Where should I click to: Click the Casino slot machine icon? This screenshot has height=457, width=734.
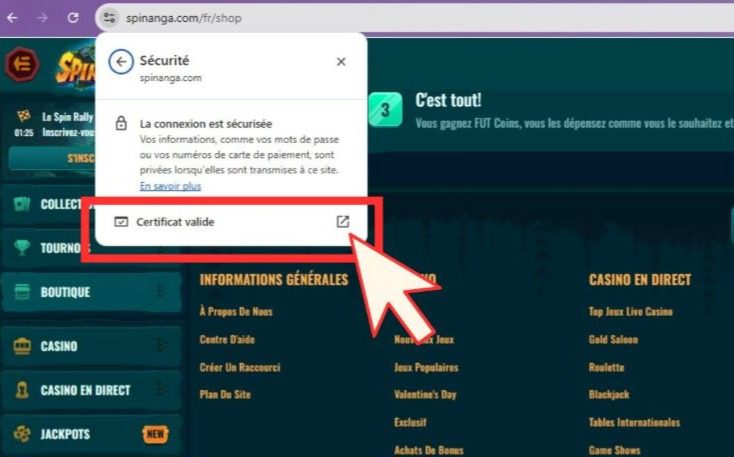[22, 346]
